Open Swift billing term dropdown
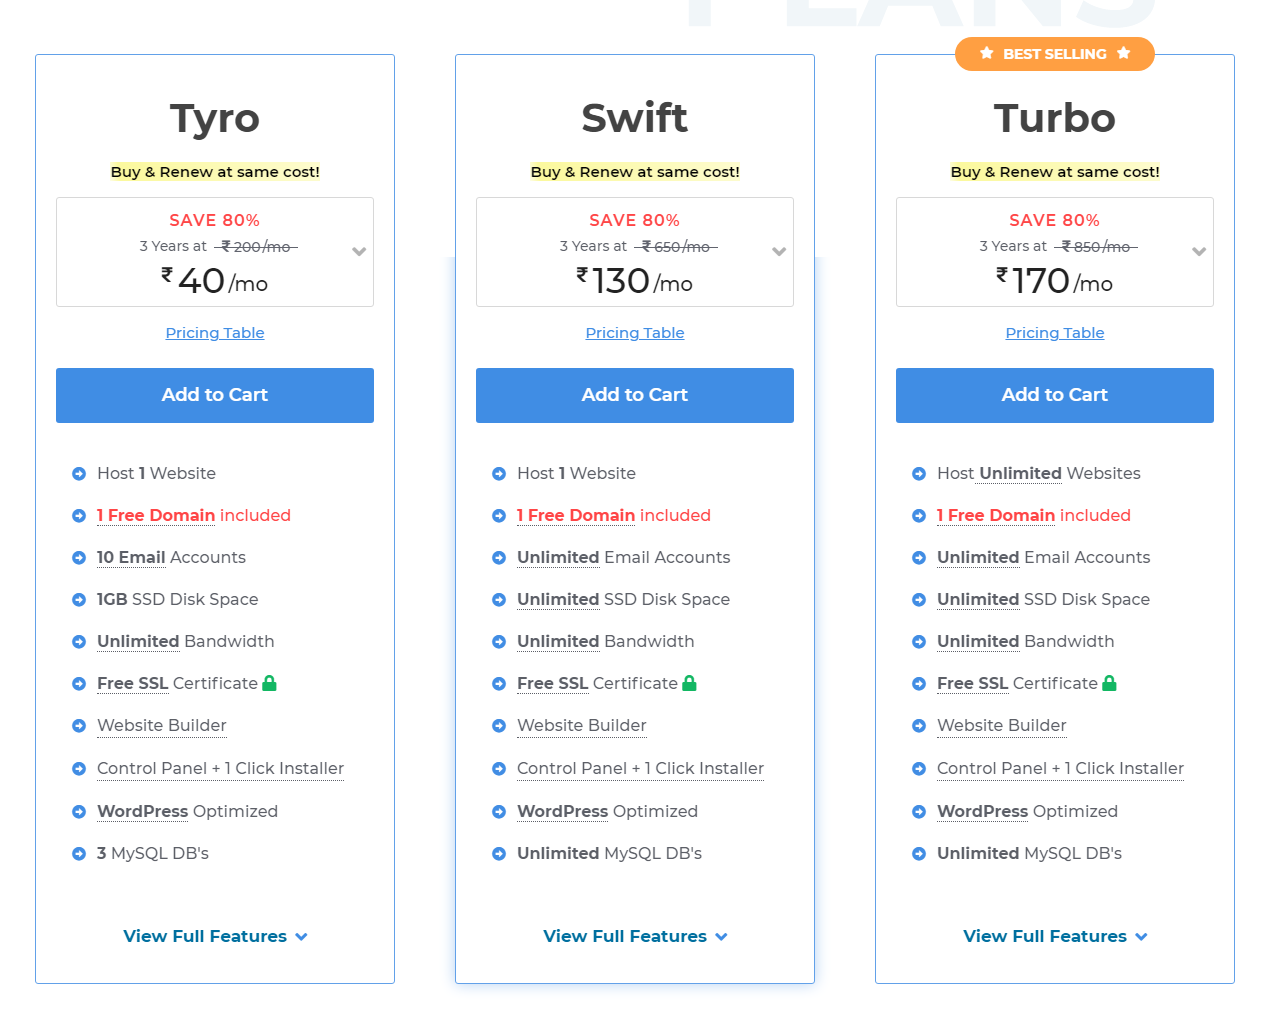1277x1017 pixels. click(779, 252)
